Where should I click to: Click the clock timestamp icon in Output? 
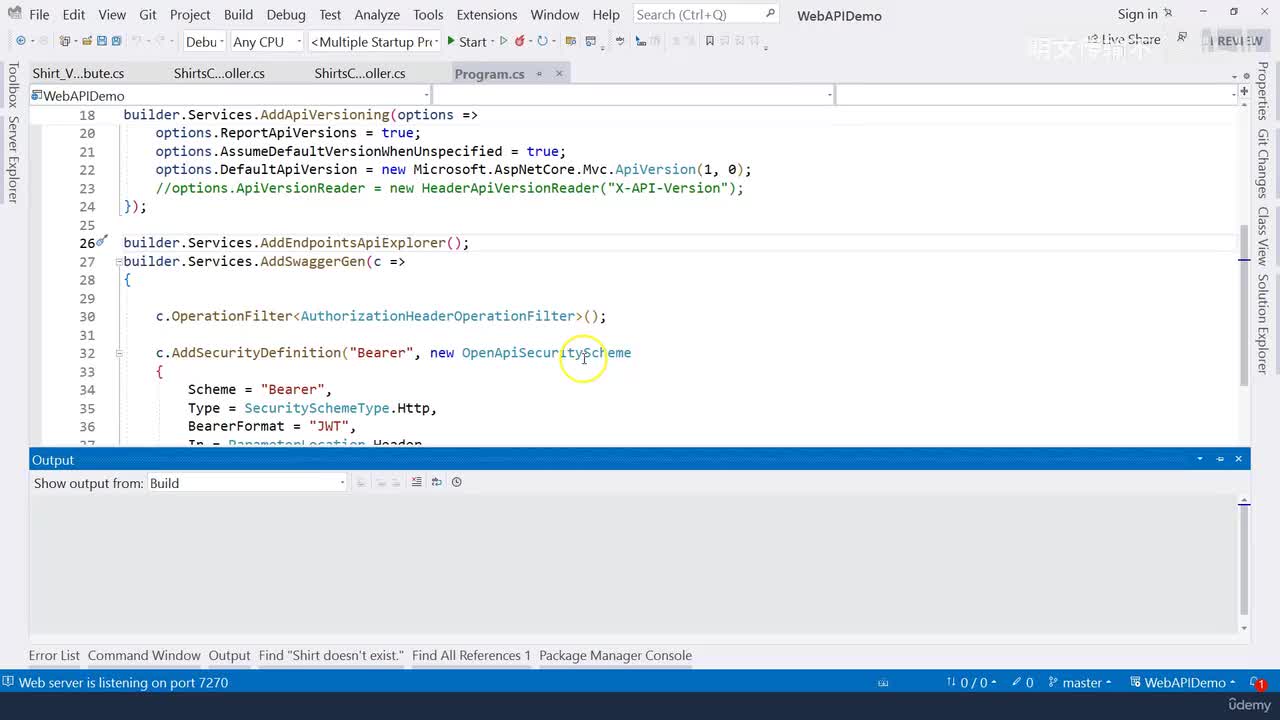pos(456,482)
